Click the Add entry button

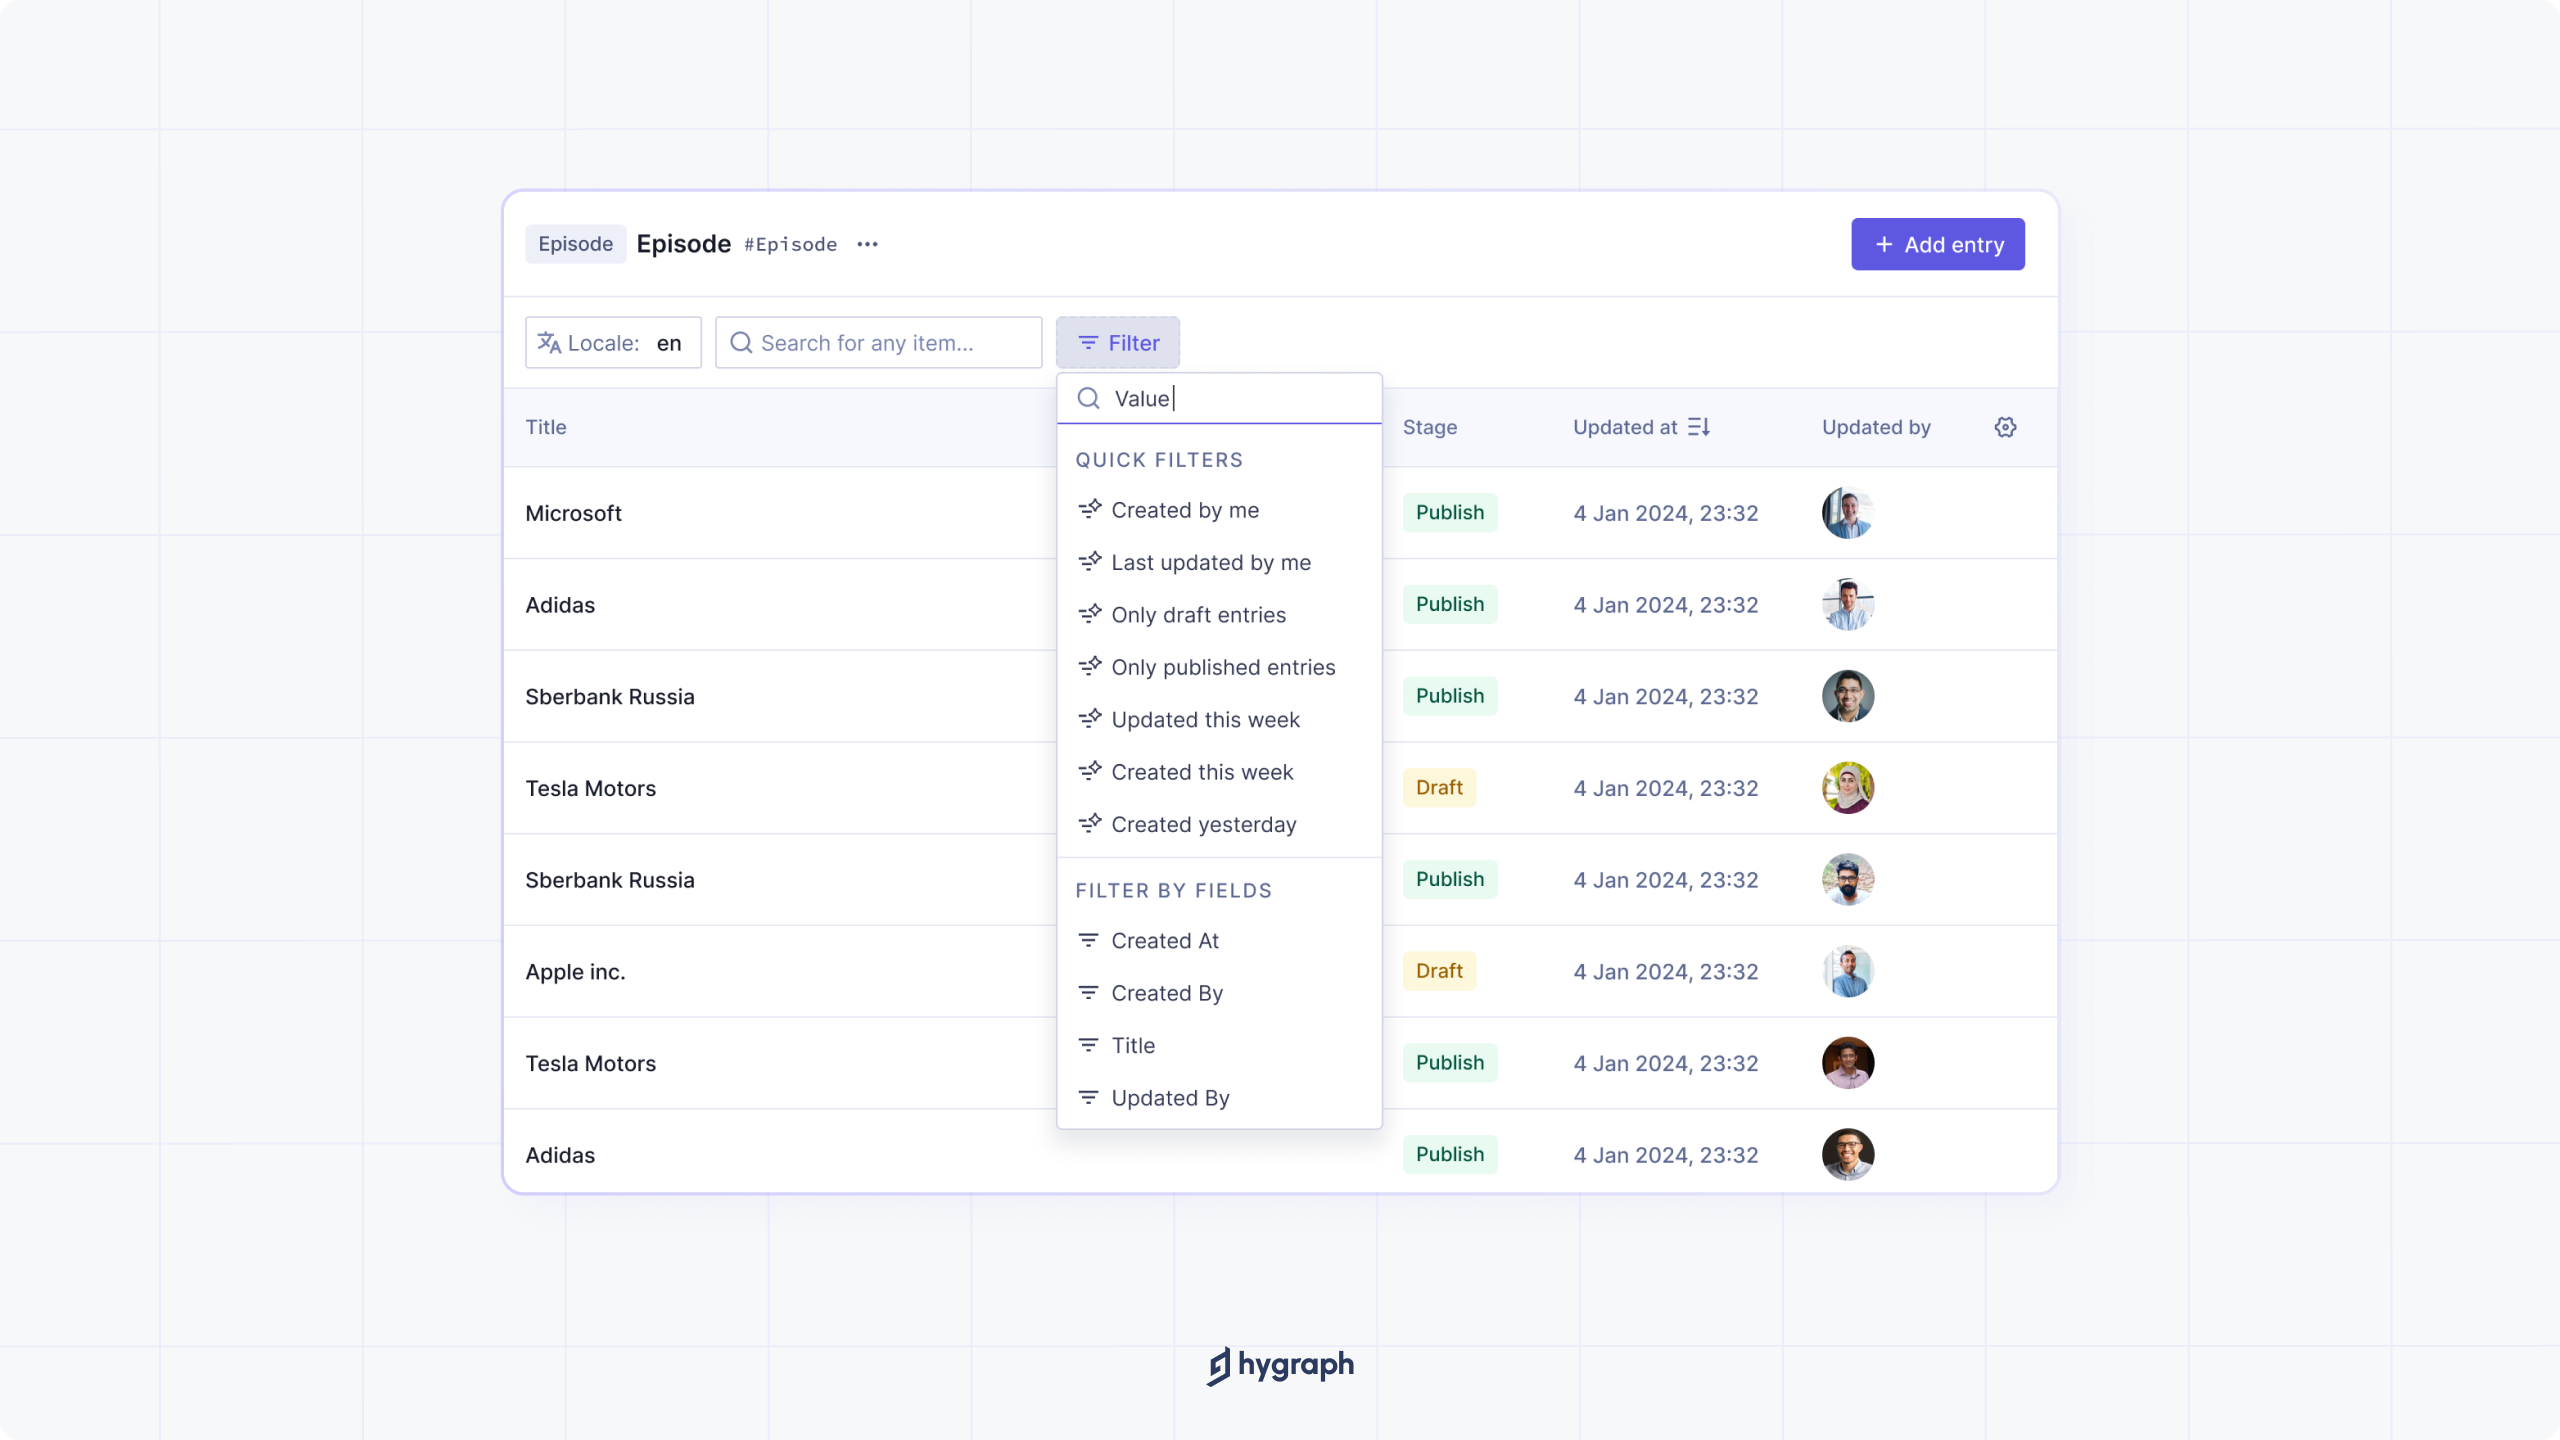tap(1937, 244)
